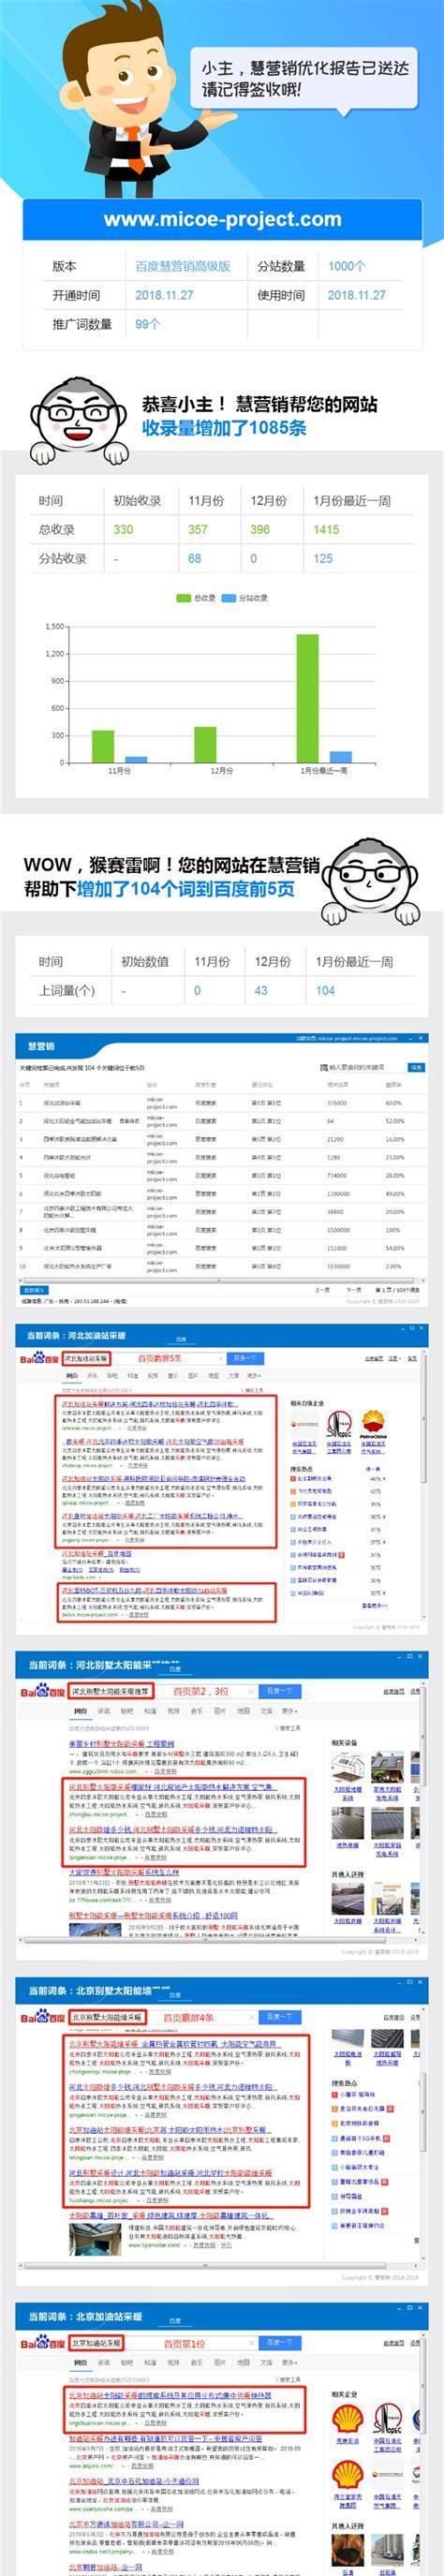Click the 当前词条：河北加油站采暖 panel header
The height and width of the screenshot is (2576, 444).
(222, 1335)
